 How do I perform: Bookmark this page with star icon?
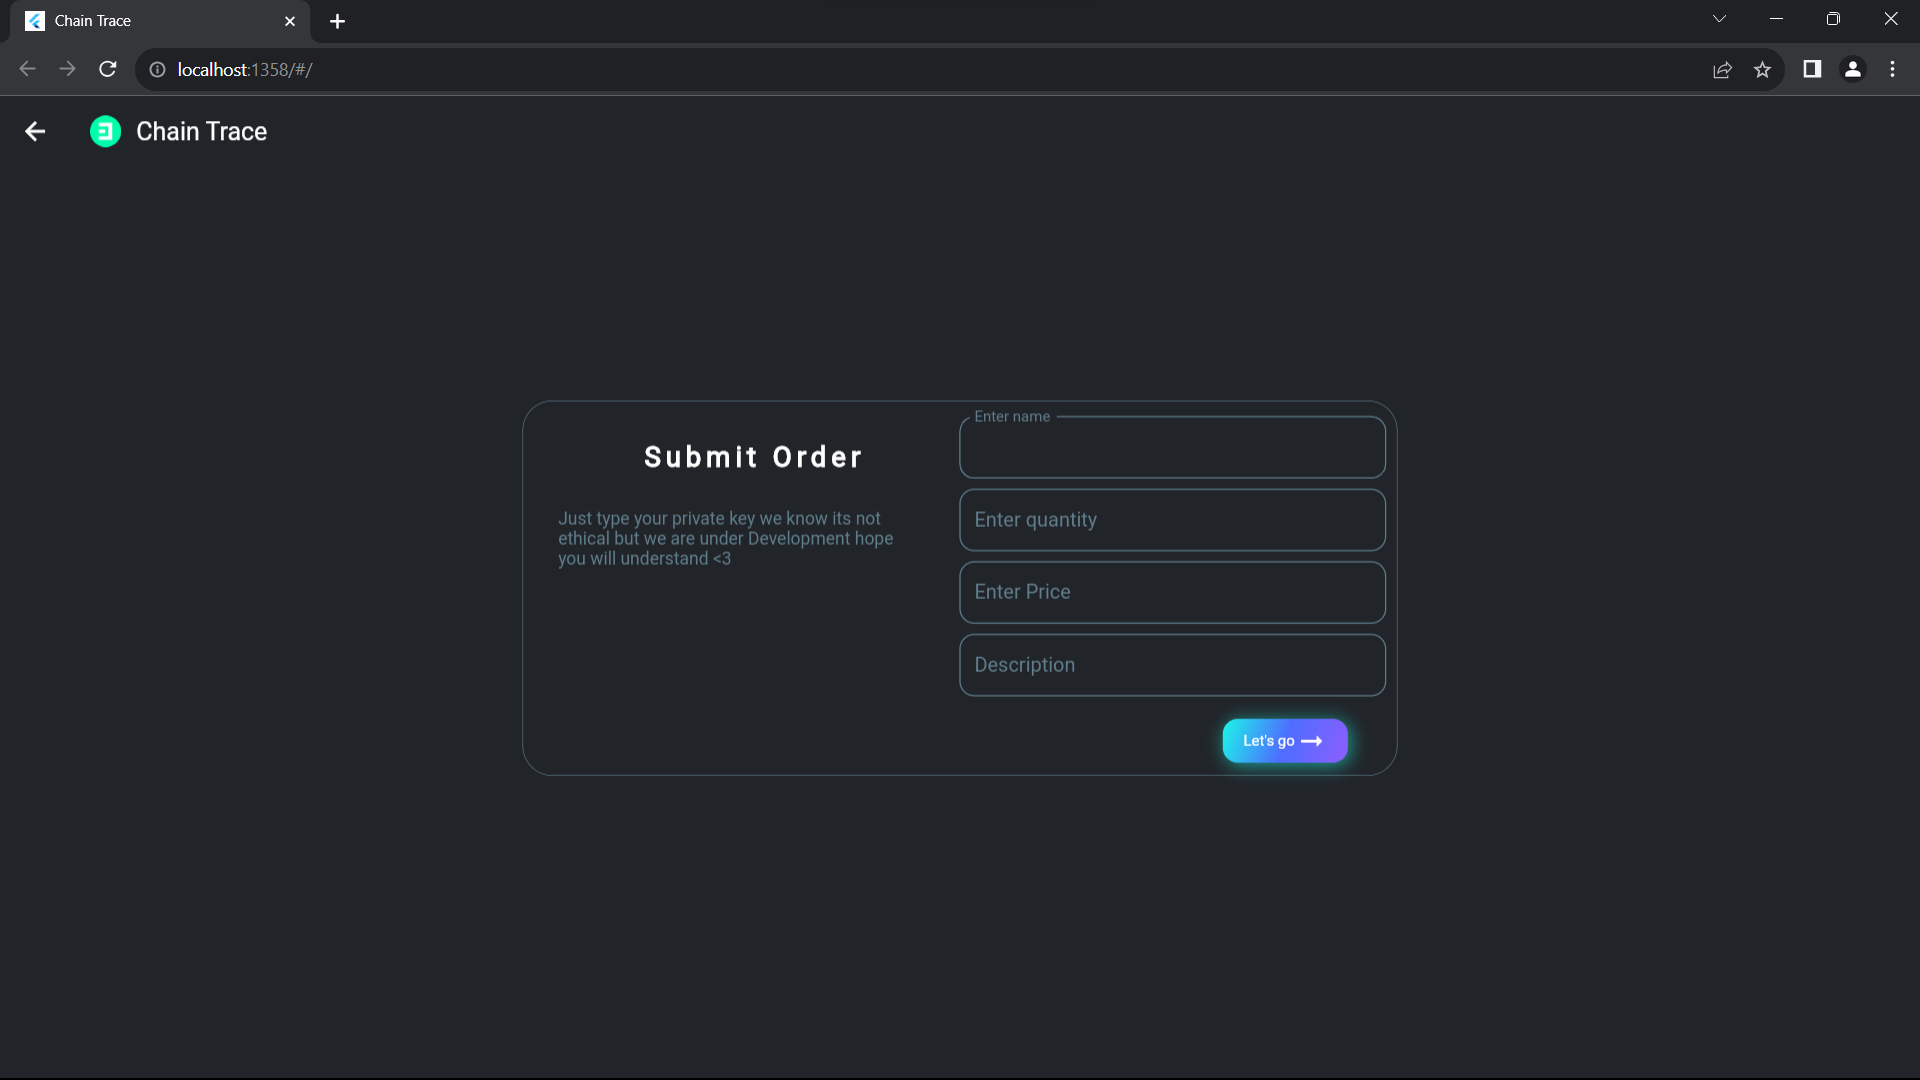pos(1762,69)
